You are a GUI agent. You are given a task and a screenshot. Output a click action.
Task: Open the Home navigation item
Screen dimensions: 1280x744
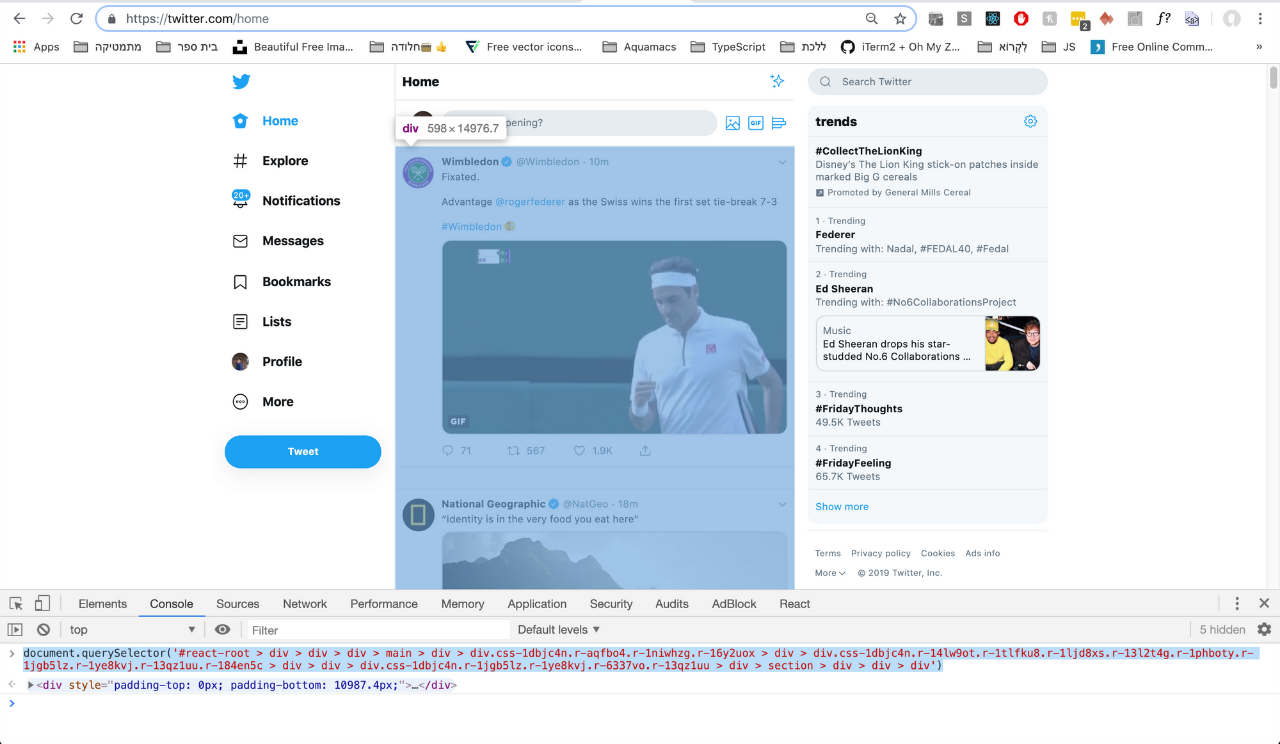[x=266, y=121]
